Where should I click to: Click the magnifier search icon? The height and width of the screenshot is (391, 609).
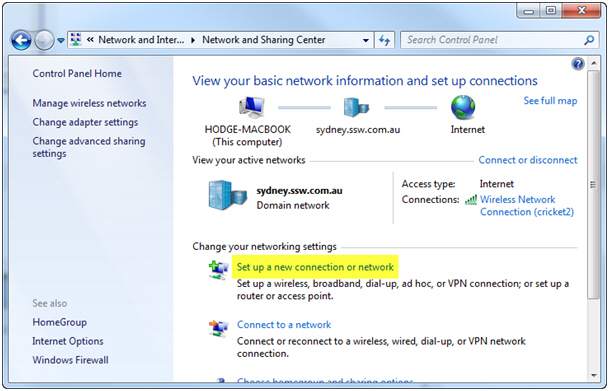pos(589,40)
